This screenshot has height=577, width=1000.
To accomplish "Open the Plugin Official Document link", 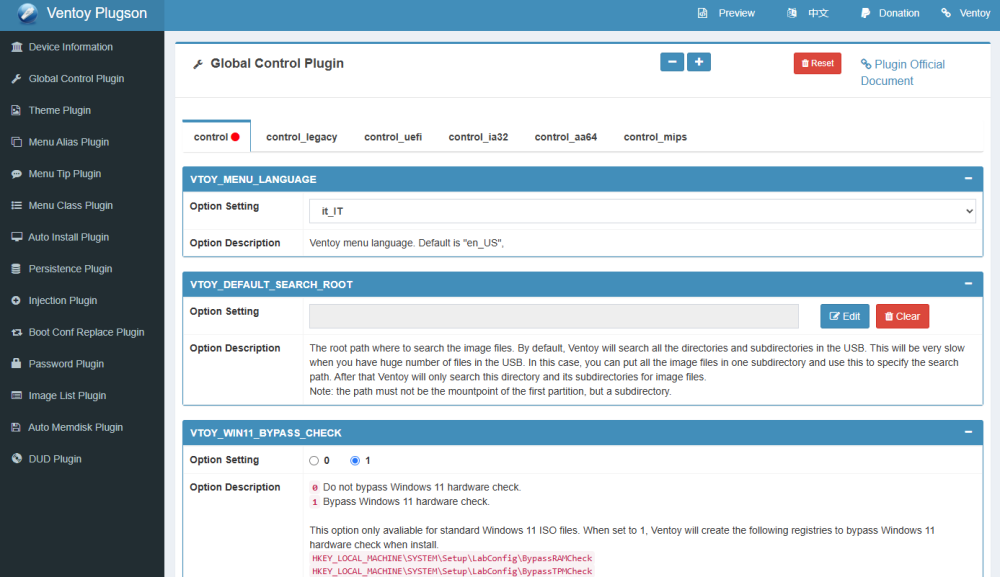I will point(903,72).
